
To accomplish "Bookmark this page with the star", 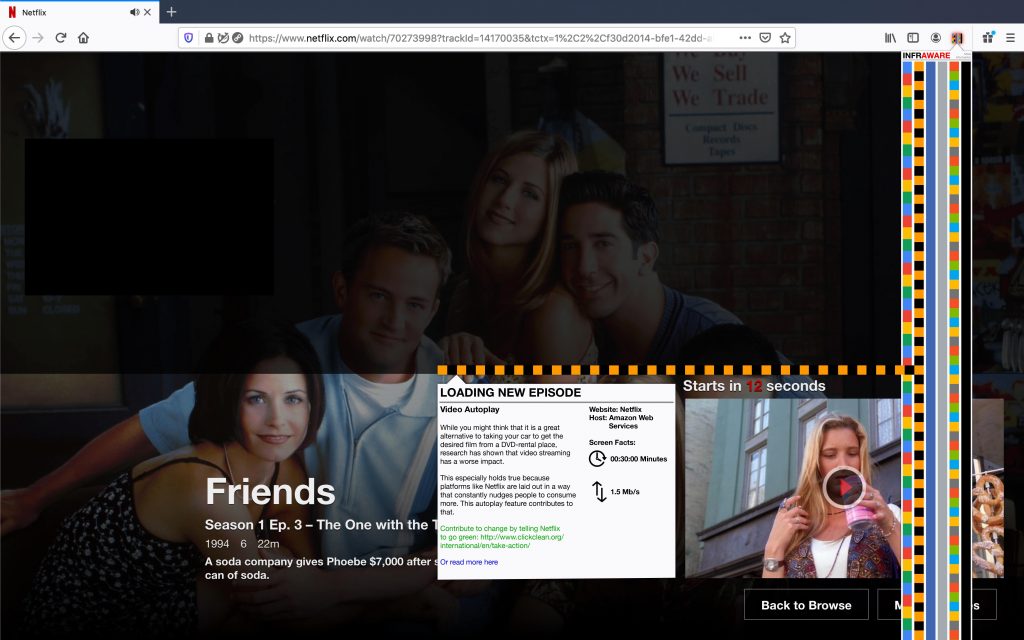I will click(785, 38).
